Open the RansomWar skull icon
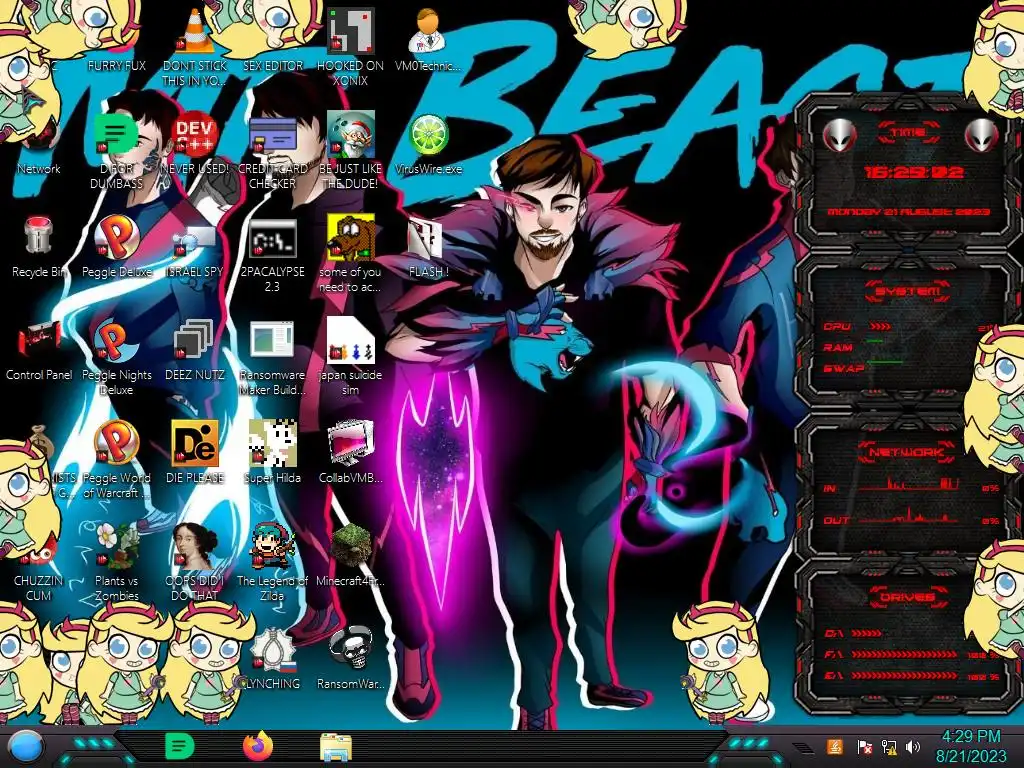This screenshot has height=768, width=1024. coord(351,648)
